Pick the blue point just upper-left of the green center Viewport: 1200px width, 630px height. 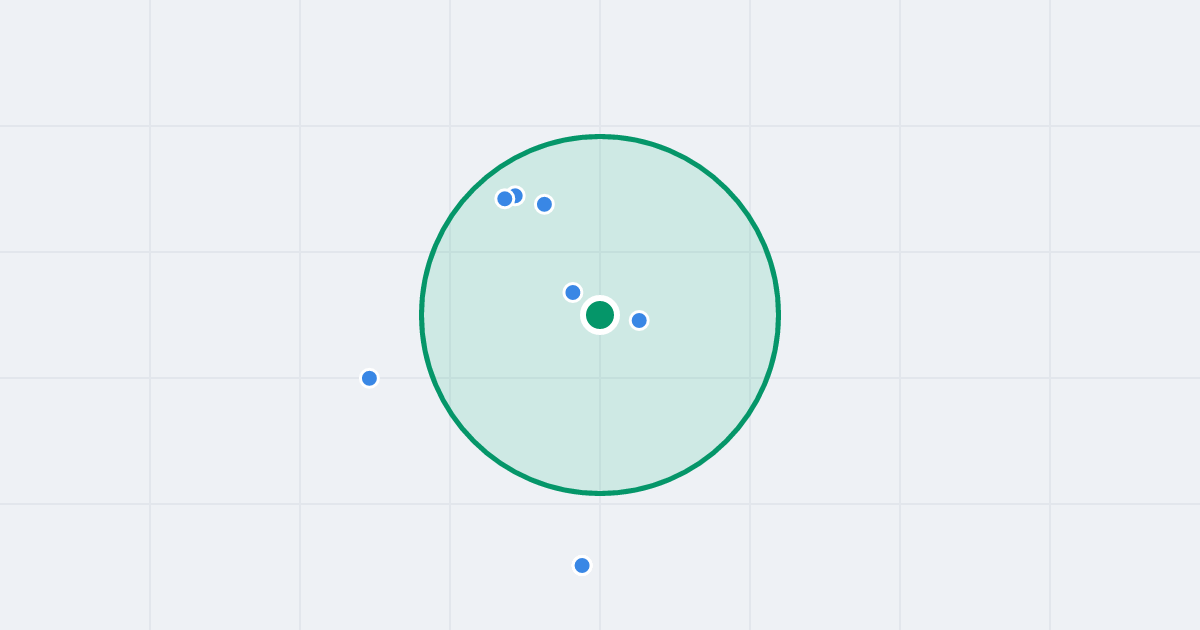pos(573,292)
